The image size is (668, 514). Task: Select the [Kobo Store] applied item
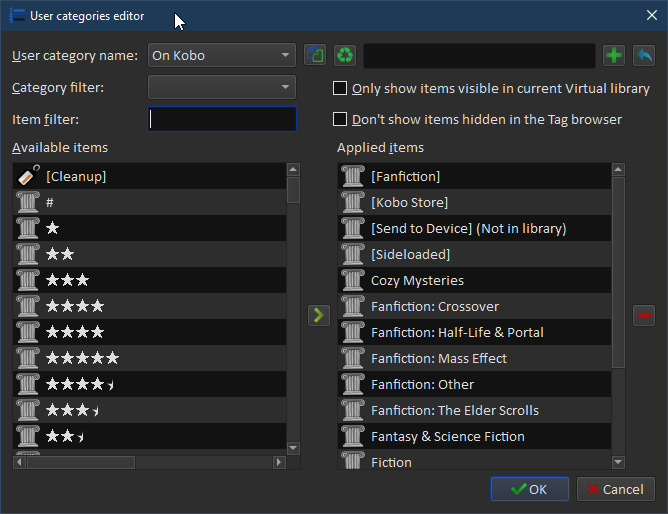pos(409,202)
